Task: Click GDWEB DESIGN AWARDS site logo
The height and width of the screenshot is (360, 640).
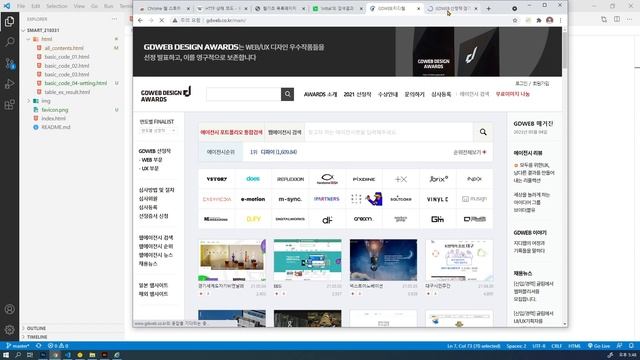Action: pos(166,94)
